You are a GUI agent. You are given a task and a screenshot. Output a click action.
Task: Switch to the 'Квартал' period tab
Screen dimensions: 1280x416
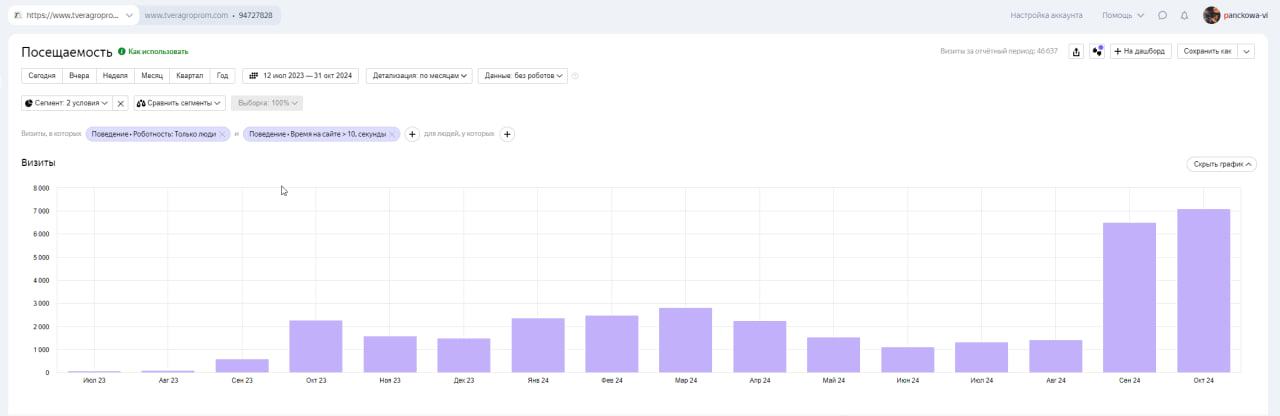pyautogui.click(x=189, y=75)
